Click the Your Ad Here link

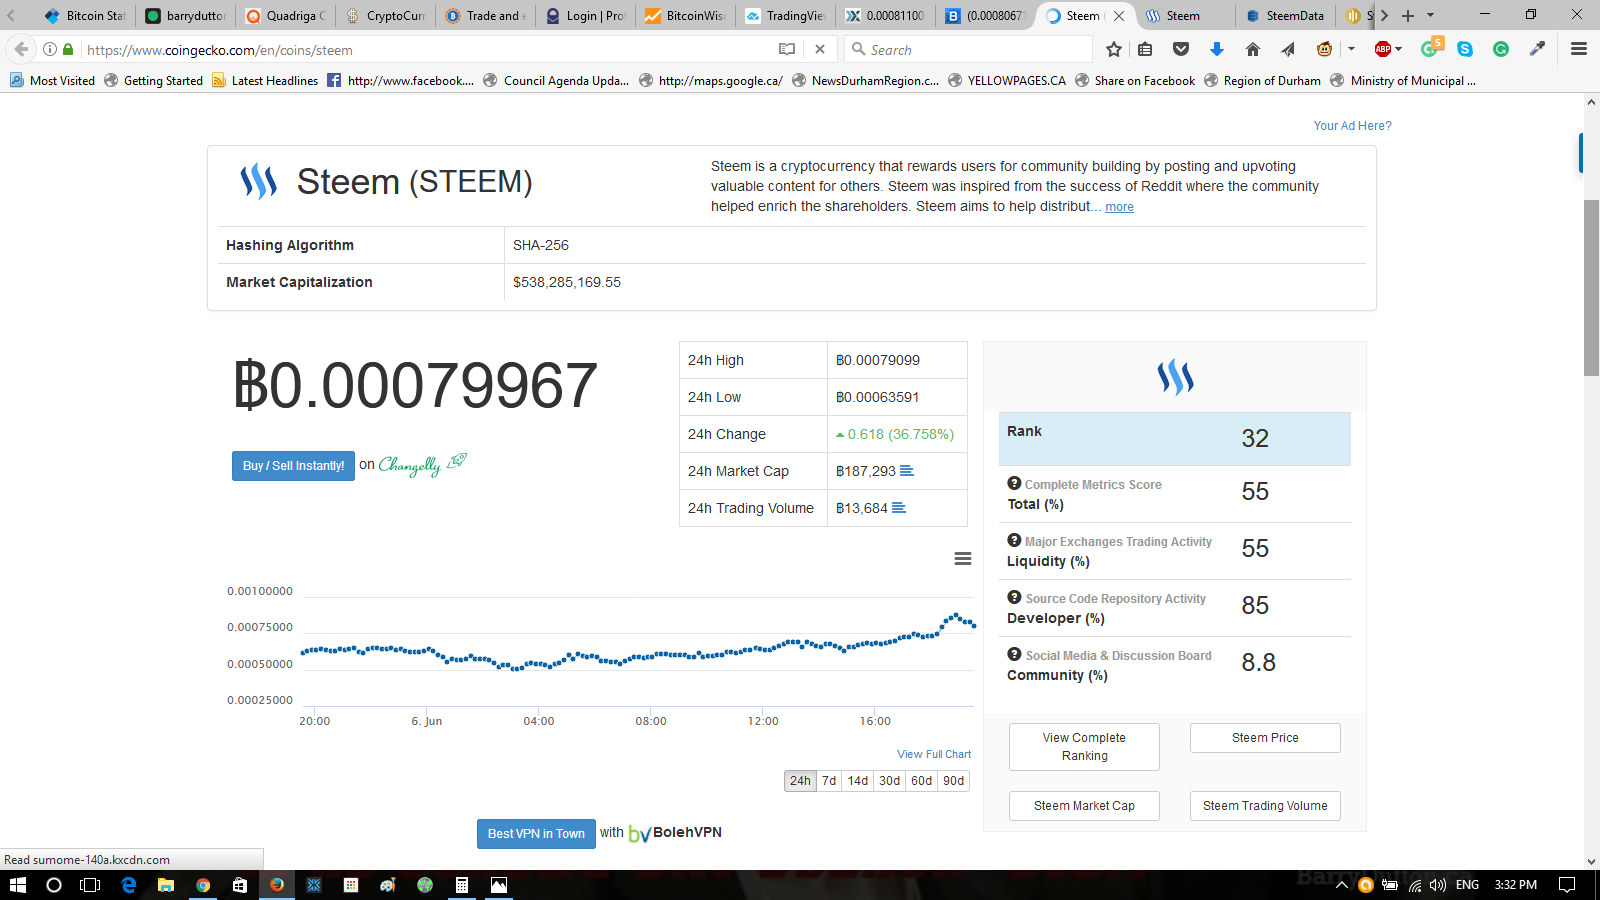[1352, 126]
